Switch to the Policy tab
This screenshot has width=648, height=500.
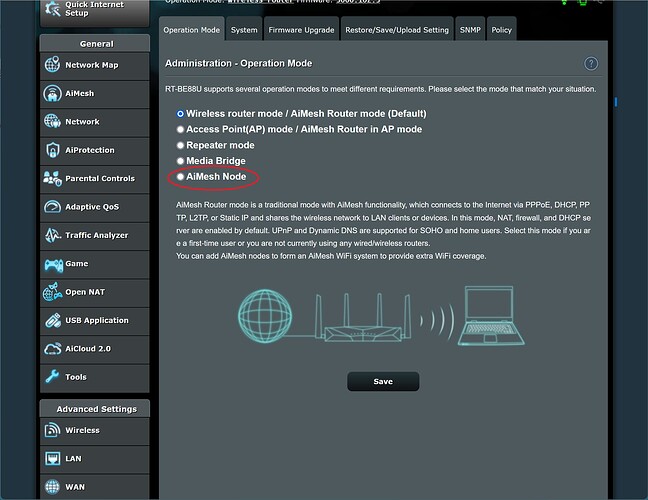click(502, 30)
